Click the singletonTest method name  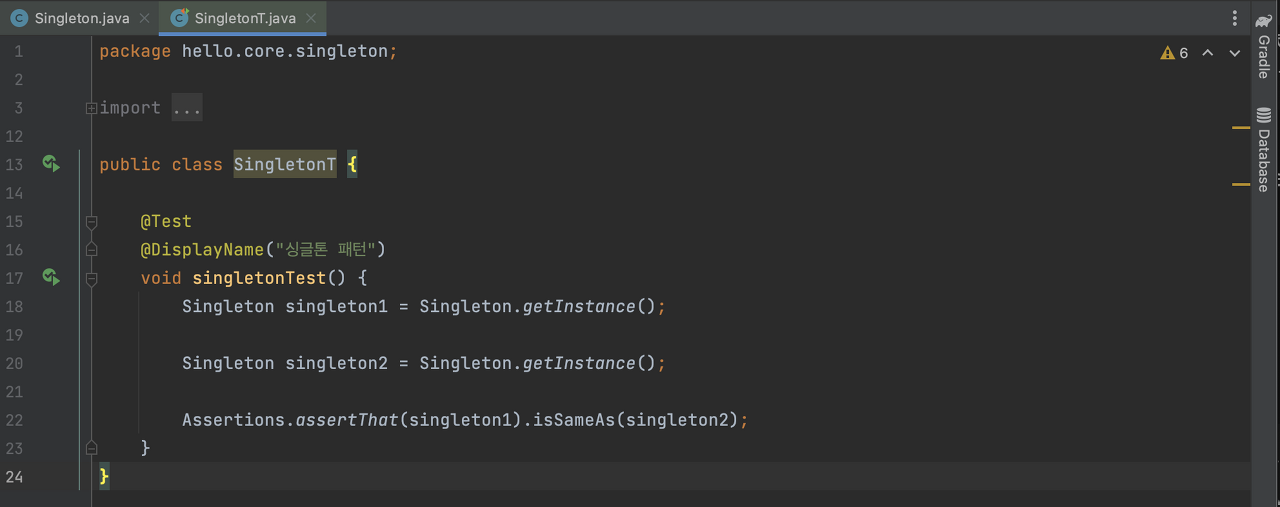click(259, 277)
